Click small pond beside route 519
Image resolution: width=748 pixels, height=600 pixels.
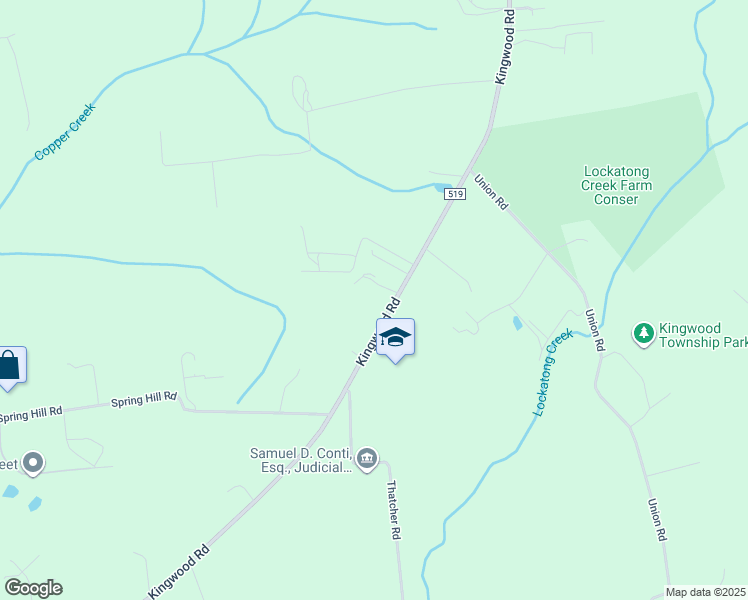pos(443,188)
